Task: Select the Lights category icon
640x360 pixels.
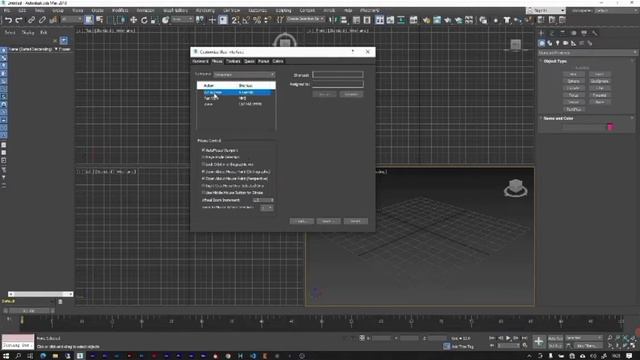Action: coord(558,43)
